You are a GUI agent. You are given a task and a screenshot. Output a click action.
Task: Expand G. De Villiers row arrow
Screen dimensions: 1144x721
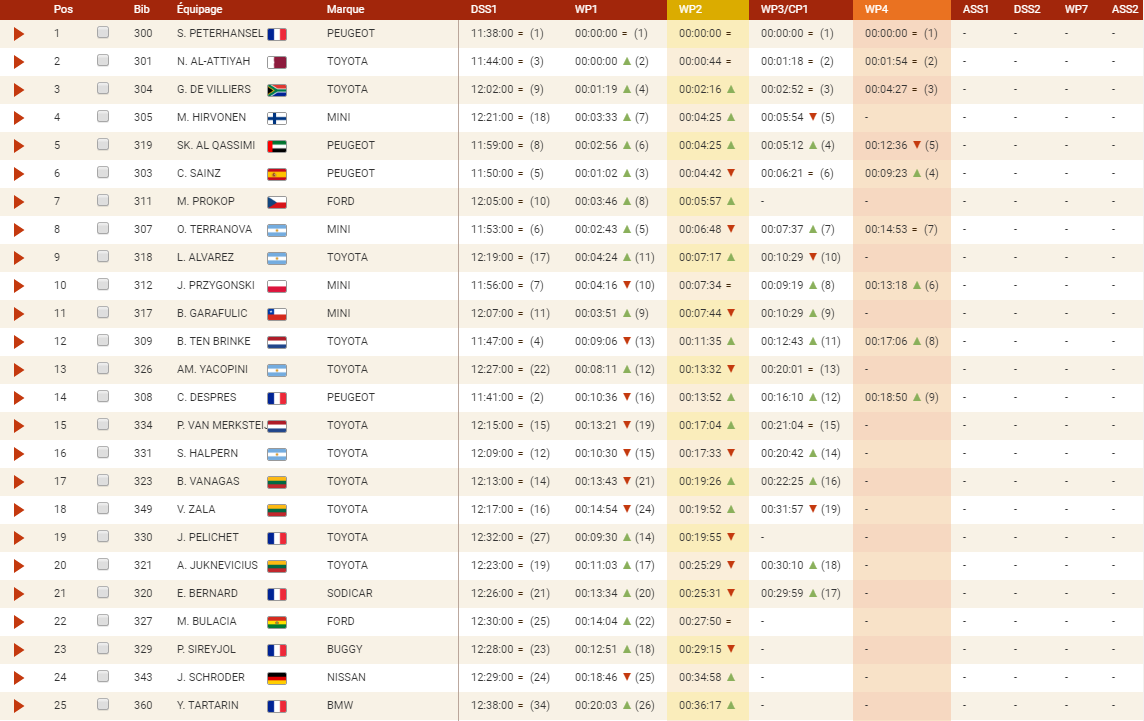(19, 90)
